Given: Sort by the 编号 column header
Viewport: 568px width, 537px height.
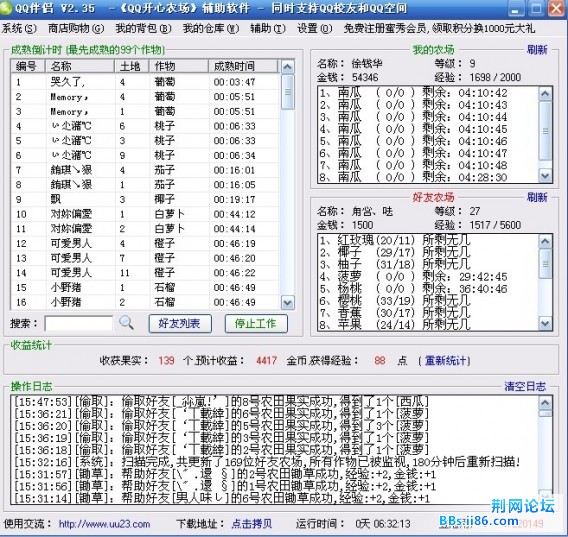Looking at the screenshot, I should pyautogui.click(x=28, y=66).
